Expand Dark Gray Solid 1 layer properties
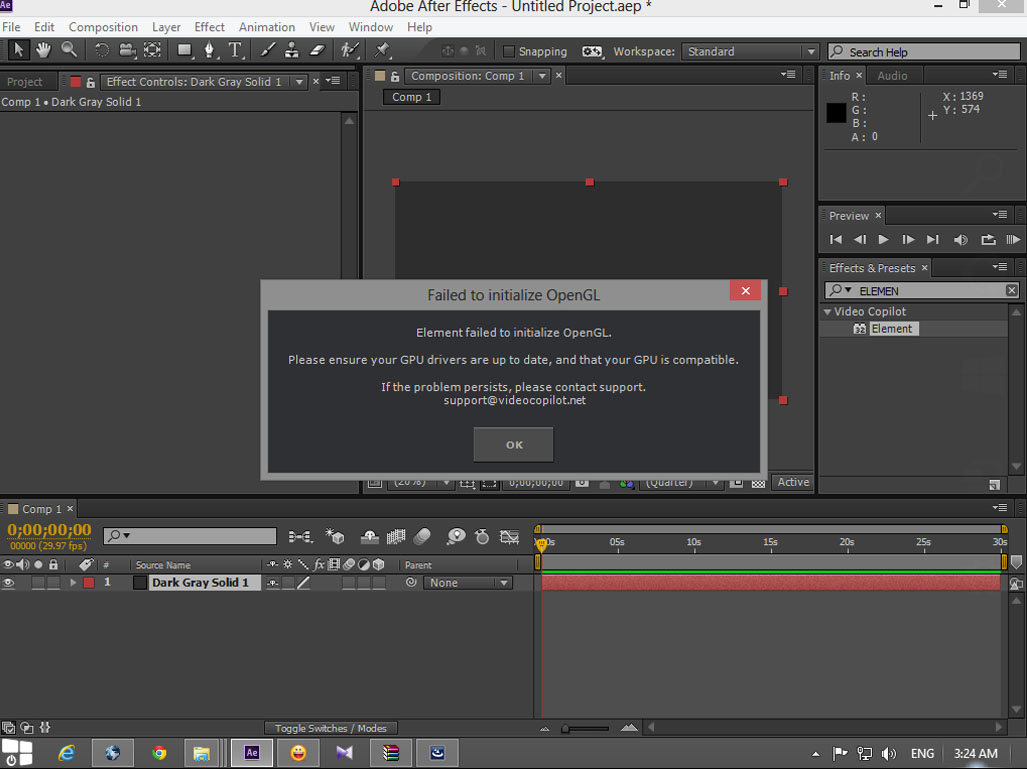This screenshot has width=1027, height=769. click(x=73, y=582)
